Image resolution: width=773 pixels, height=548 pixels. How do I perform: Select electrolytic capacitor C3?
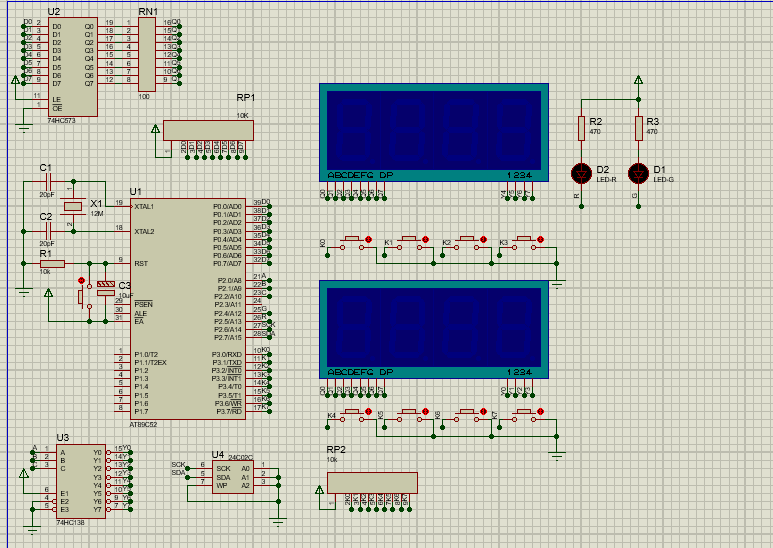coord(106,287)
